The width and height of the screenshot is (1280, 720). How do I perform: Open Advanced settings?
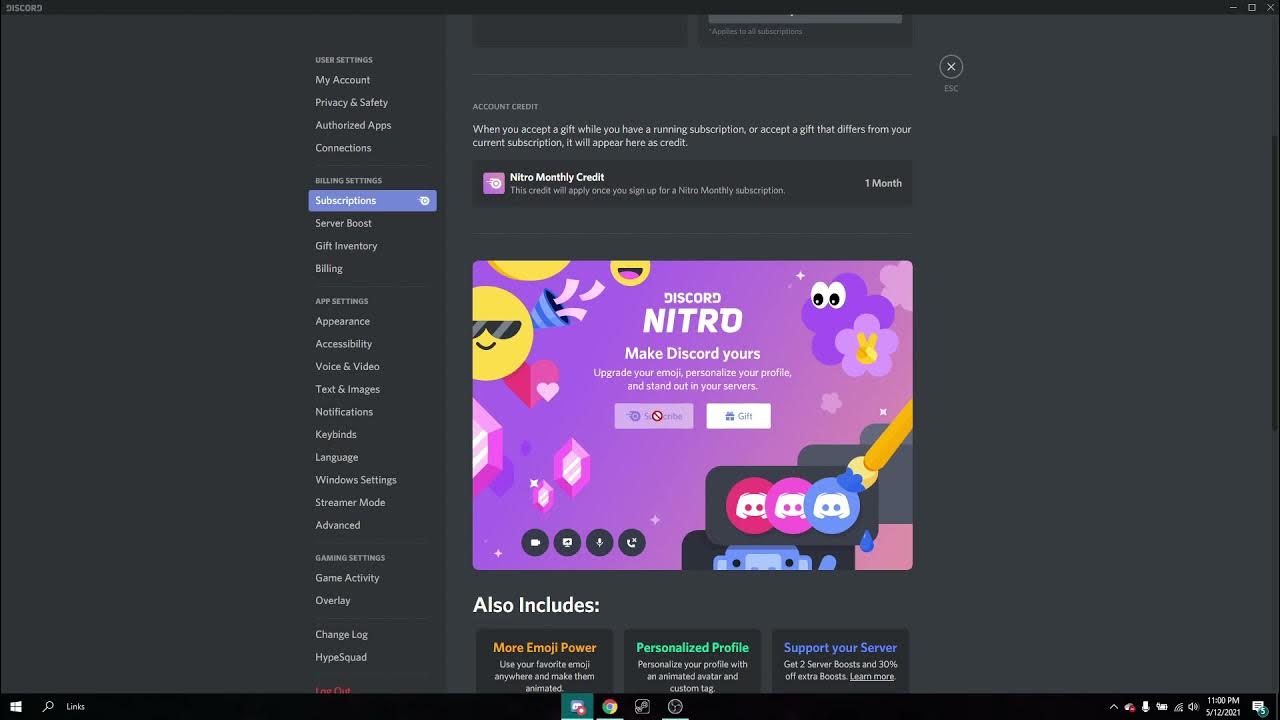point(337,525)
